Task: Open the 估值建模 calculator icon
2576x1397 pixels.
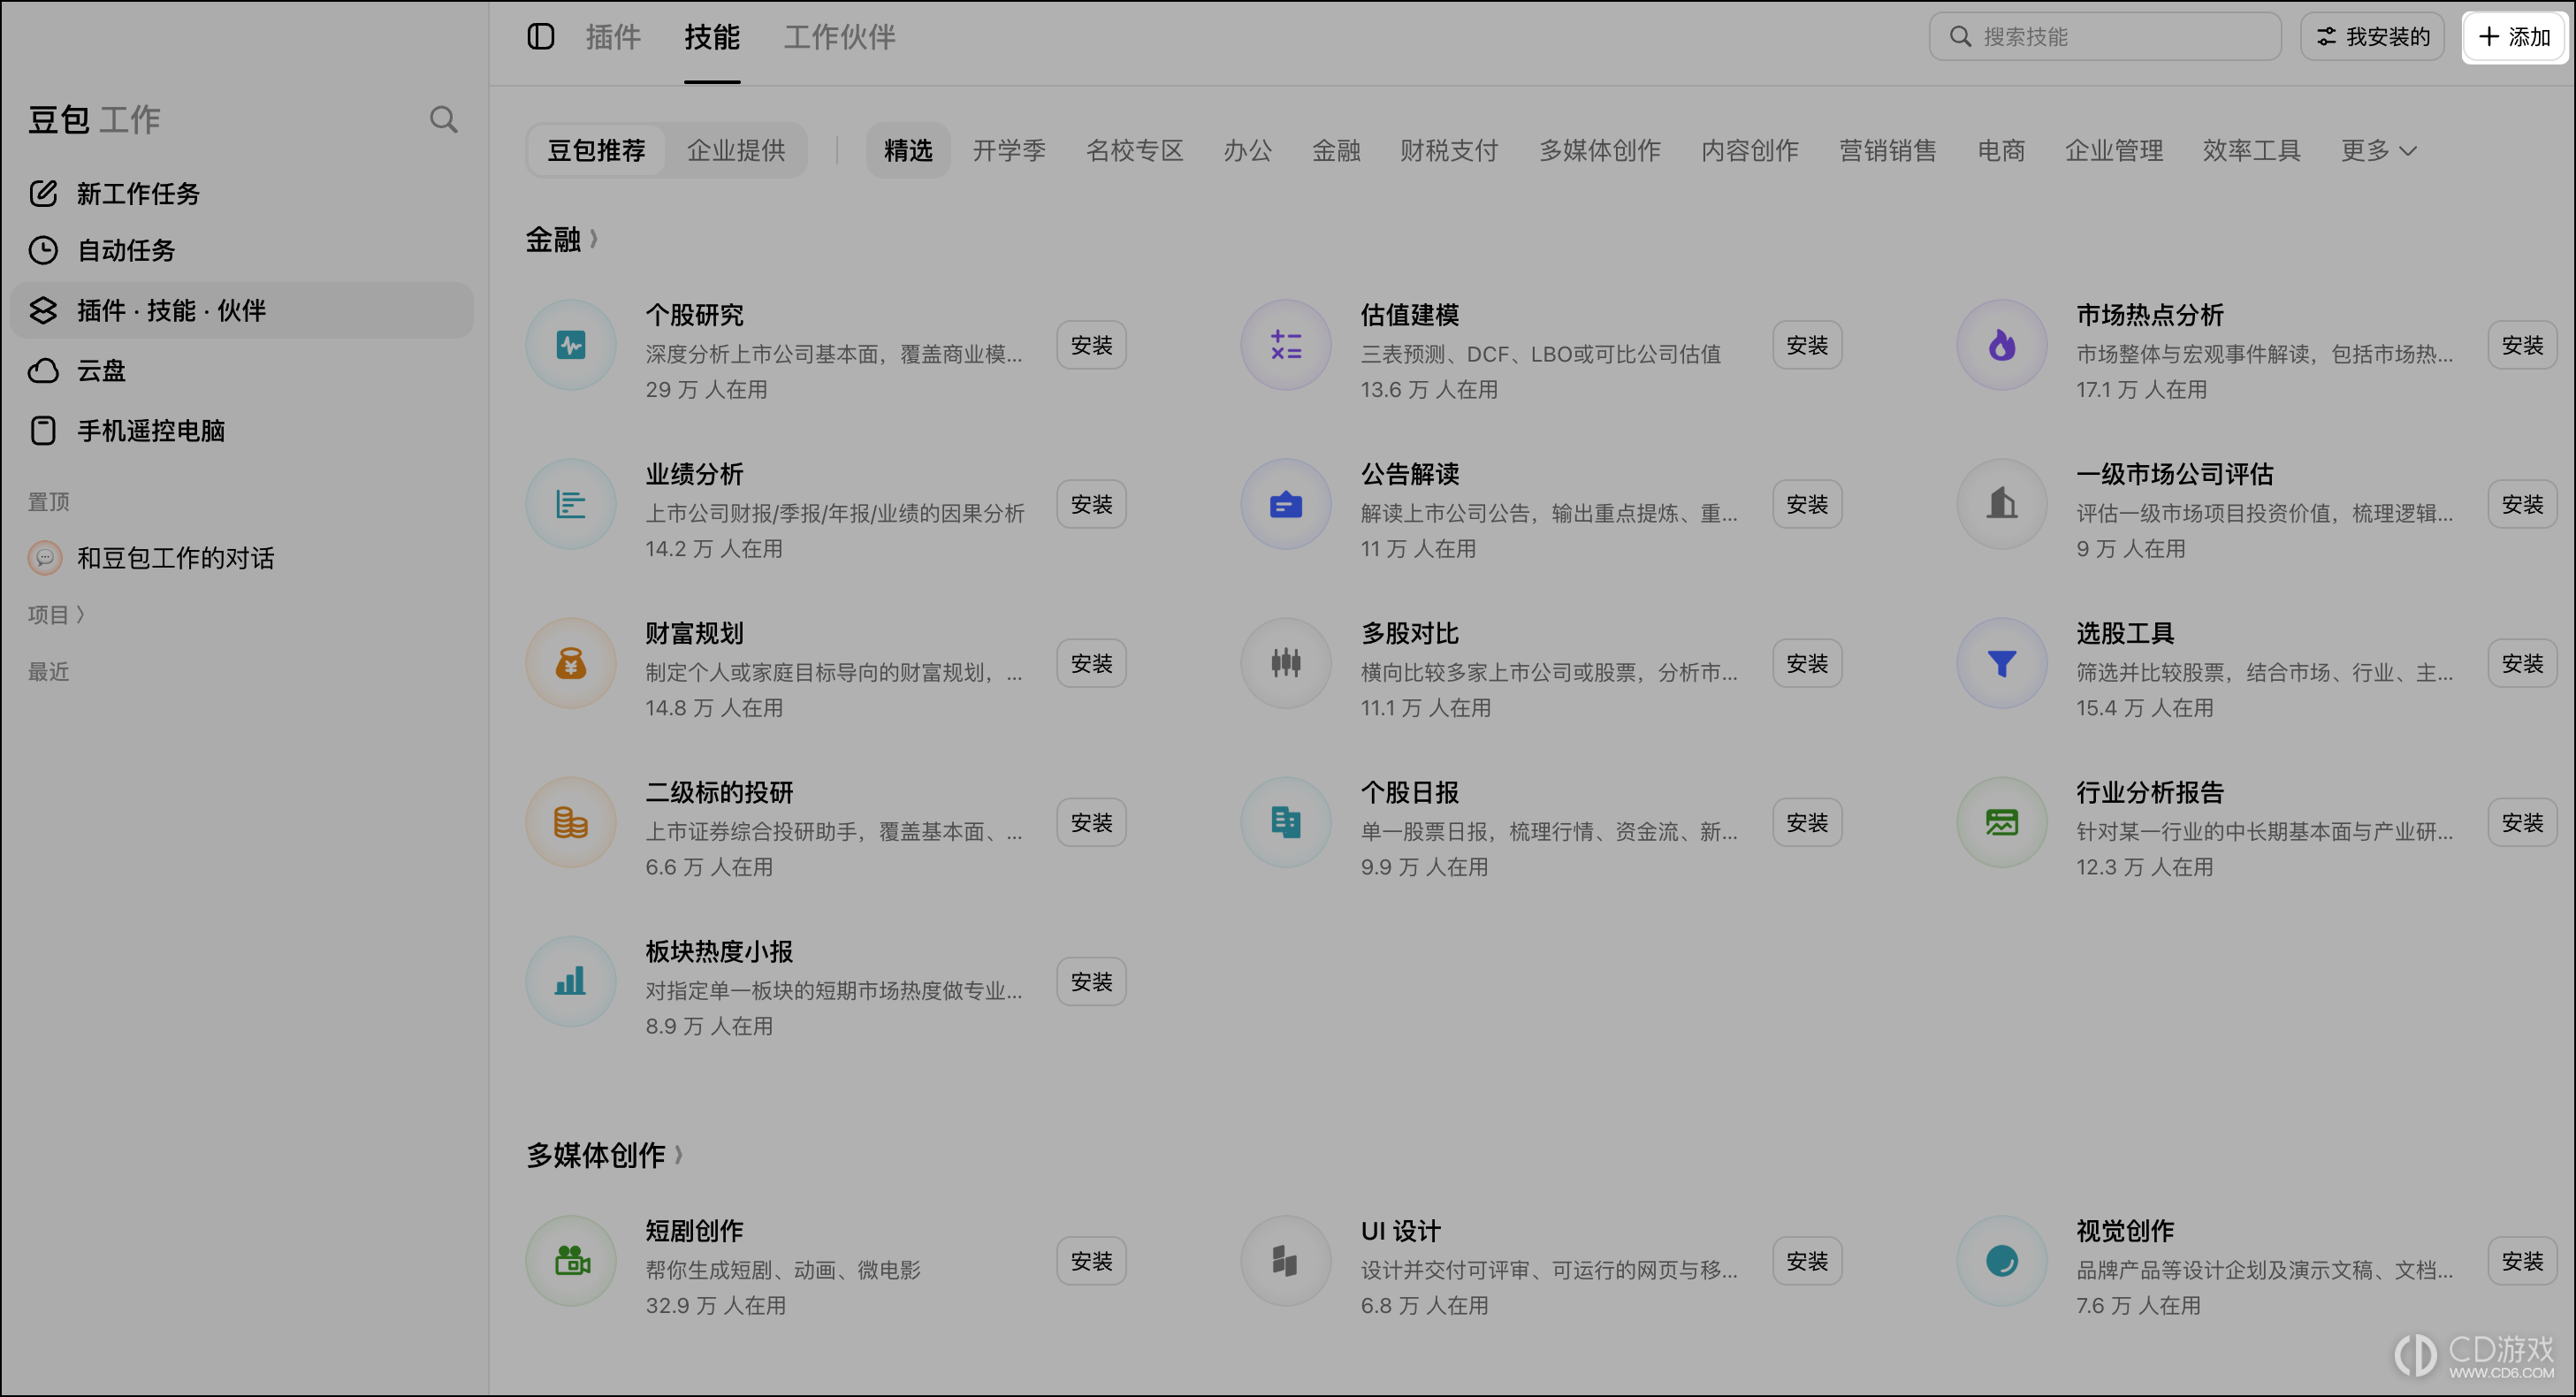Action: (1286, 345)
